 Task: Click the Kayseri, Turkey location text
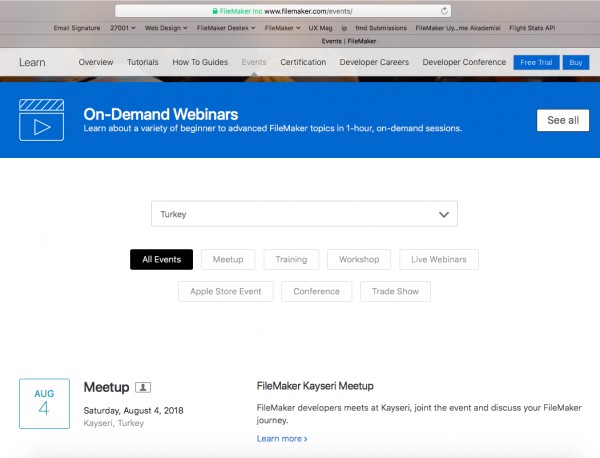coord(114,423)
